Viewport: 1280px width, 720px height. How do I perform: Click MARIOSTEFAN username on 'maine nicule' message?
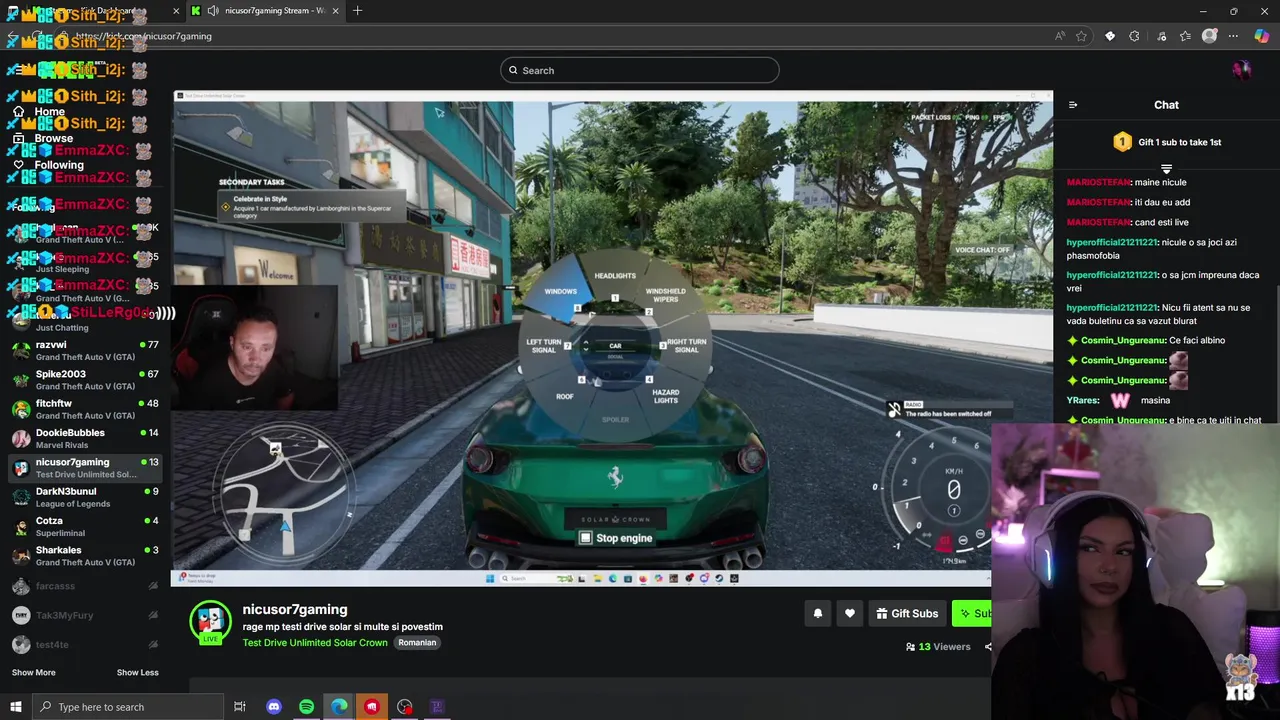(x=1099, y=182)
